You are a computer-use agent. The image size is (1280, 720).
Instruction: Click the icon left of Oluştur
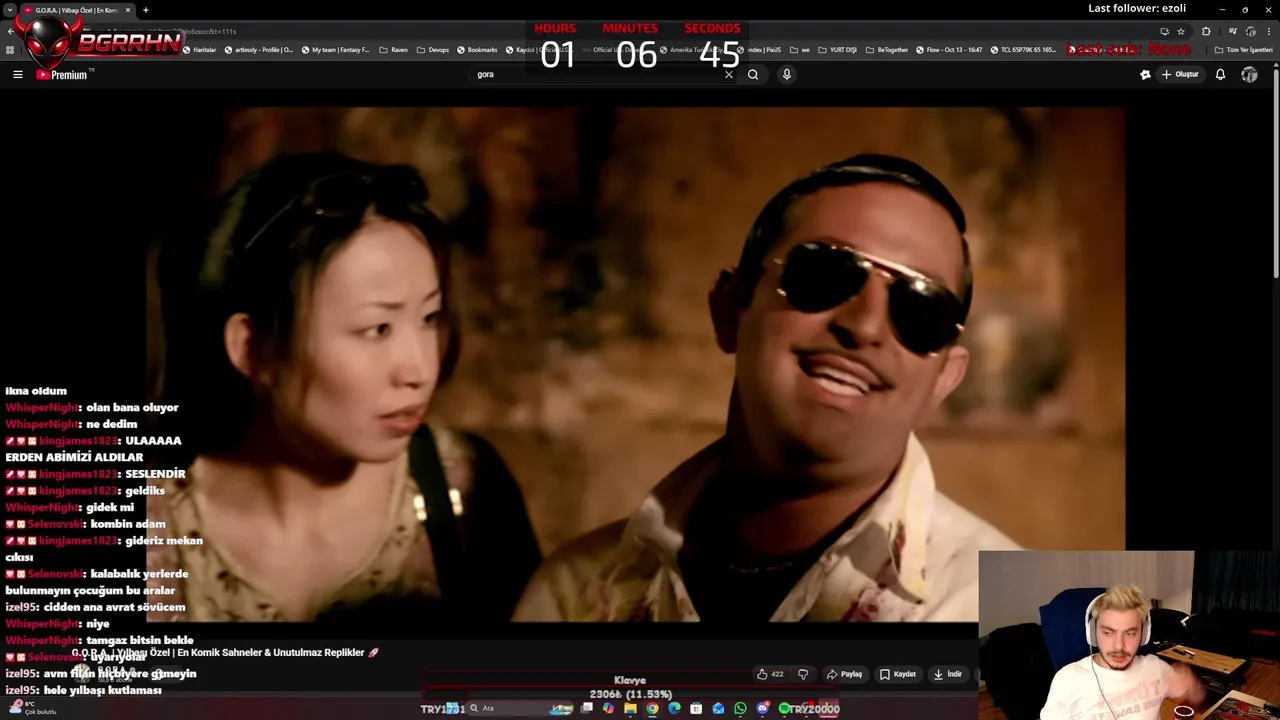click(x=1145, y=74)
